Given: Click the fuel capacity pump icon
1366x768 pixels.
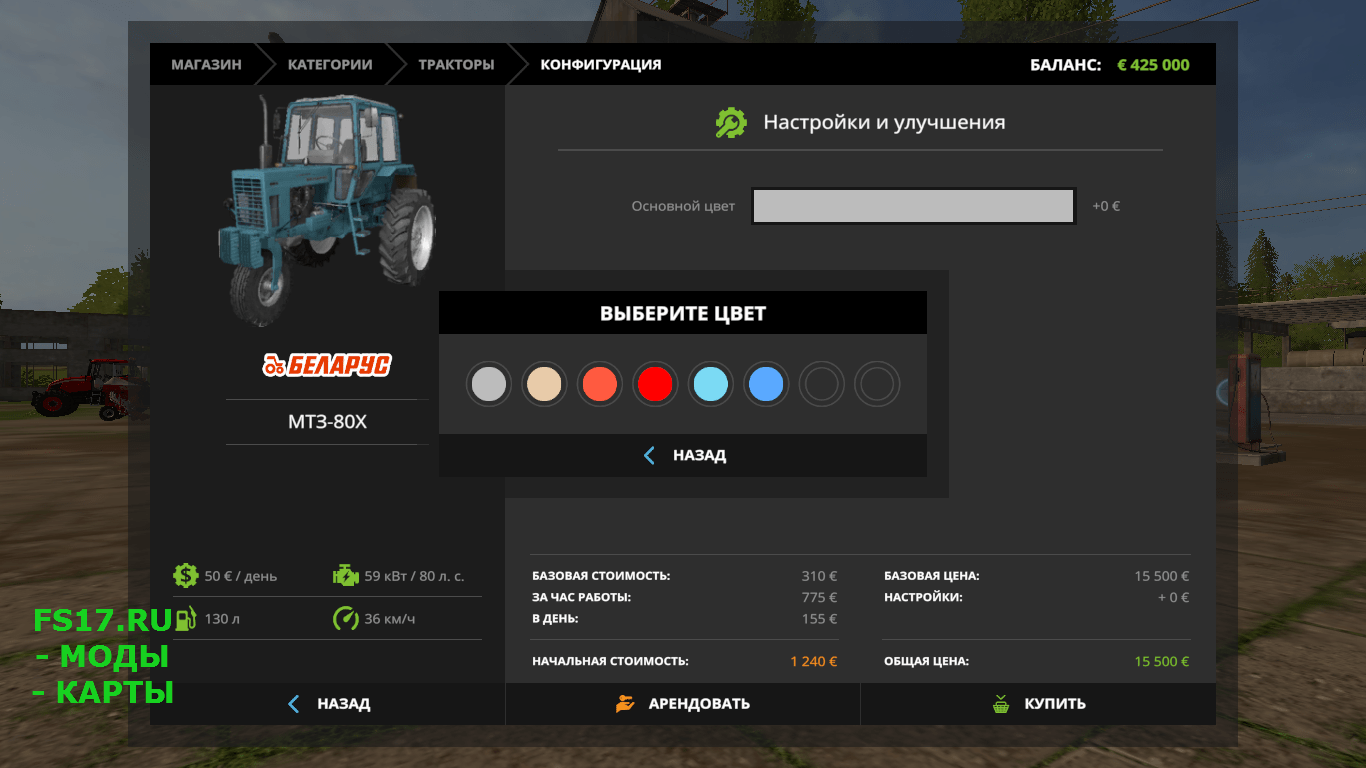Looking at the screenshot, I should click(185, 619).
